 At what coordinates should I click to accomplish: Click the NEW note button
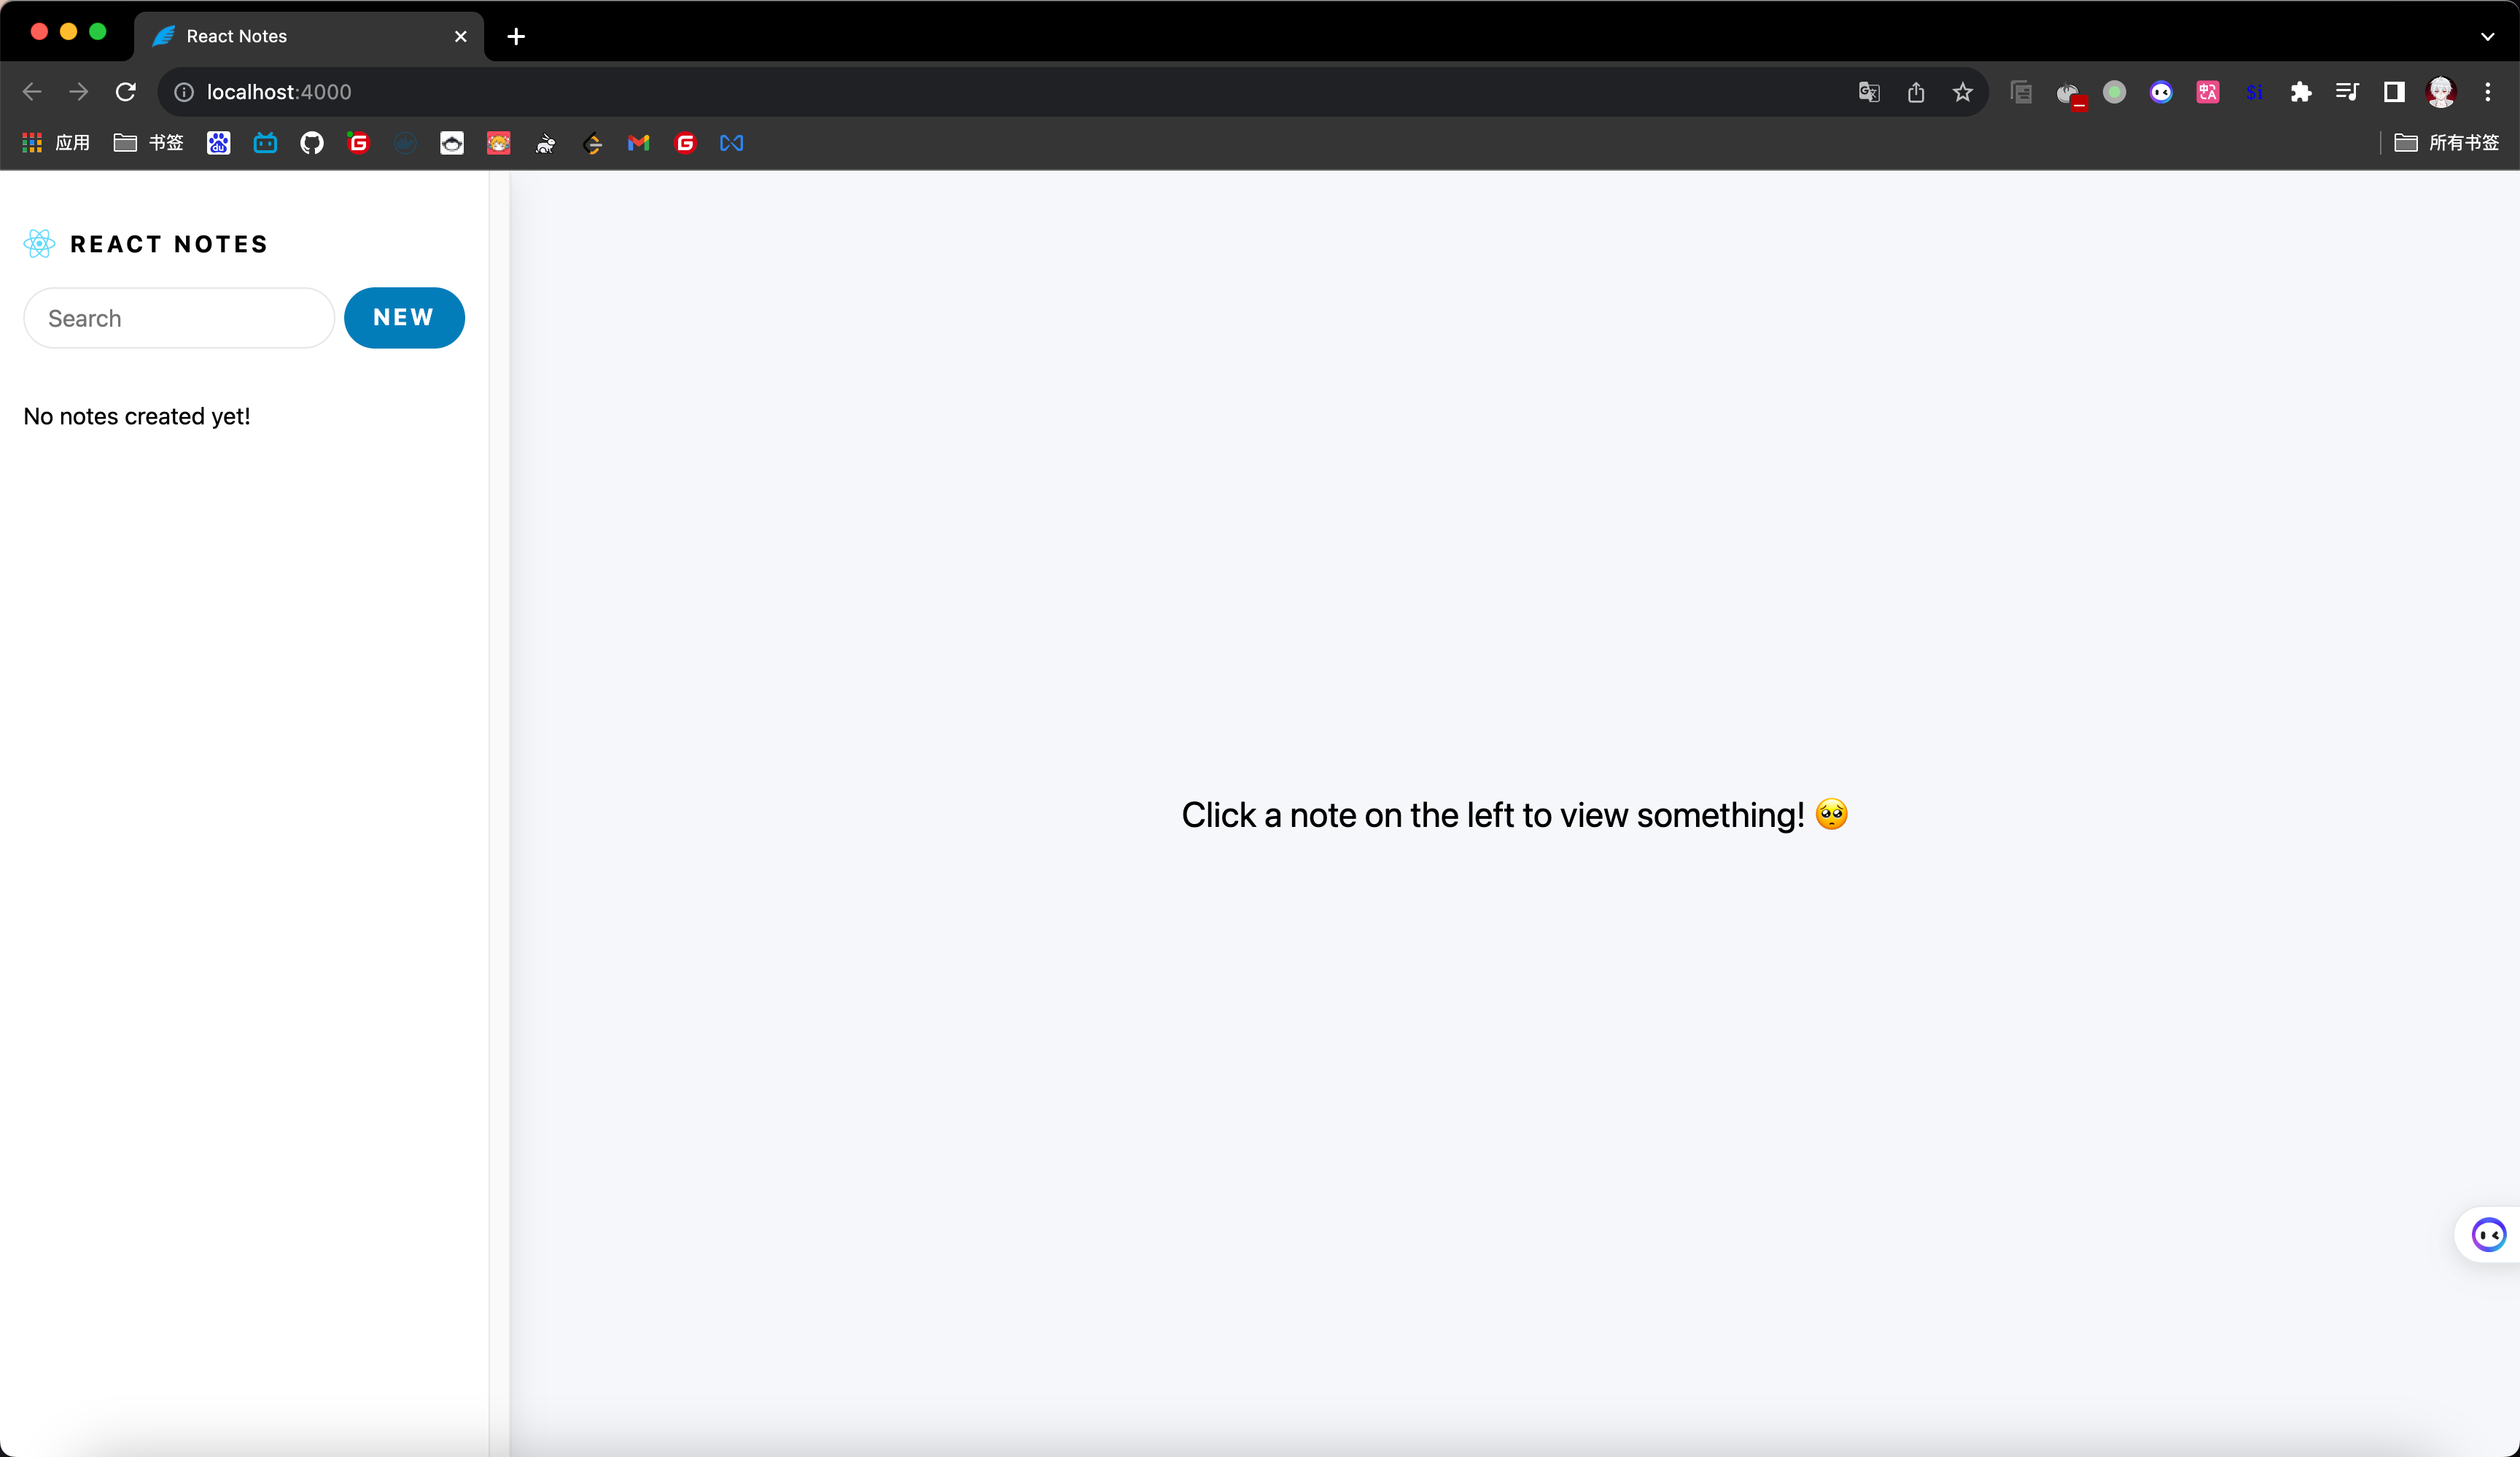click(404, 318)
